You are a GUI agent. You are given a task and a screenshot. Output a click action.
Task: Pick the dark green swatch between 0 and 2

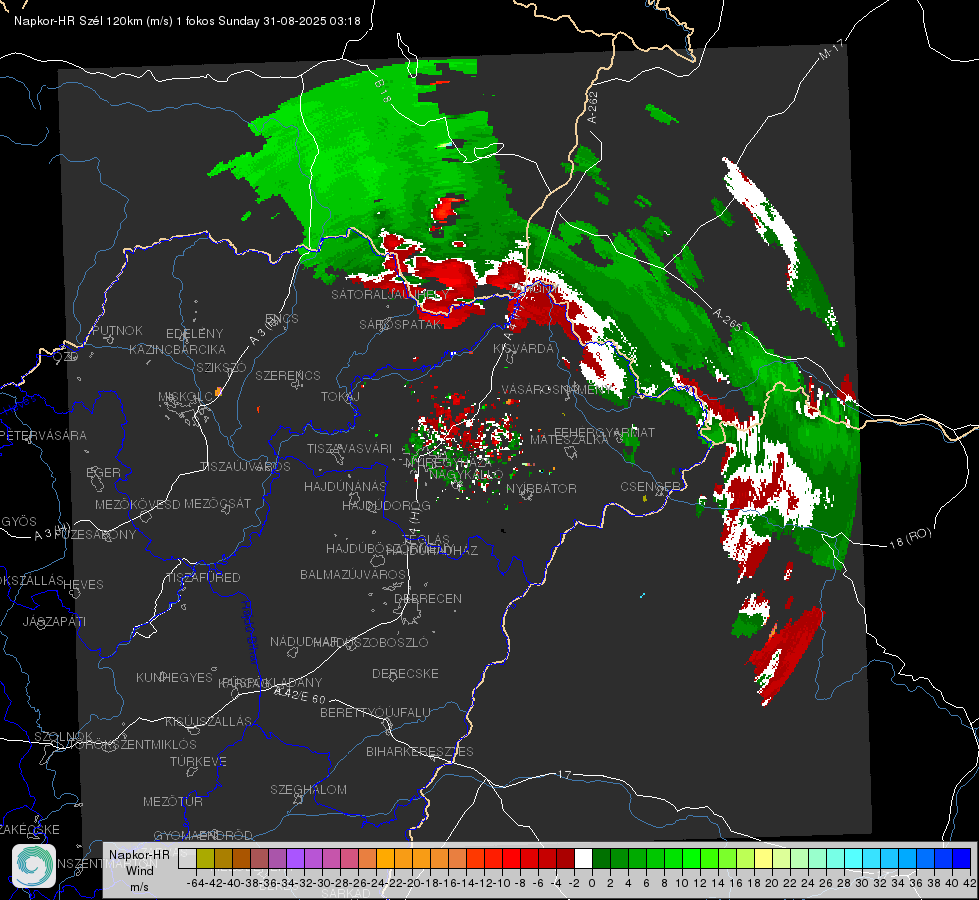[601, 858]
